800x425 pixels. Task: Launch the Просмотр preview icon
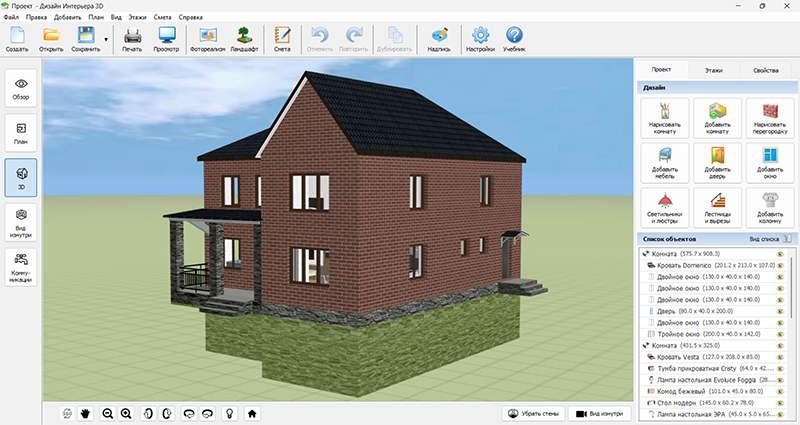click(x=166, y=39)
